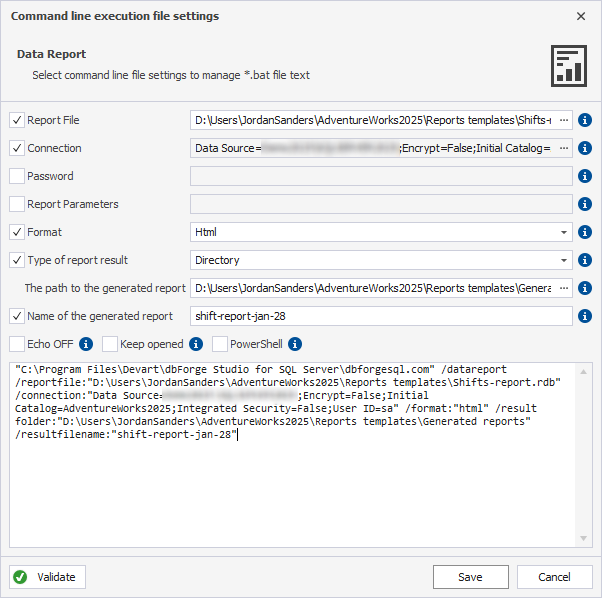Browse for Report File with ellipsis button
Viewport: 602px width, 598px height.
coord(564,120)
